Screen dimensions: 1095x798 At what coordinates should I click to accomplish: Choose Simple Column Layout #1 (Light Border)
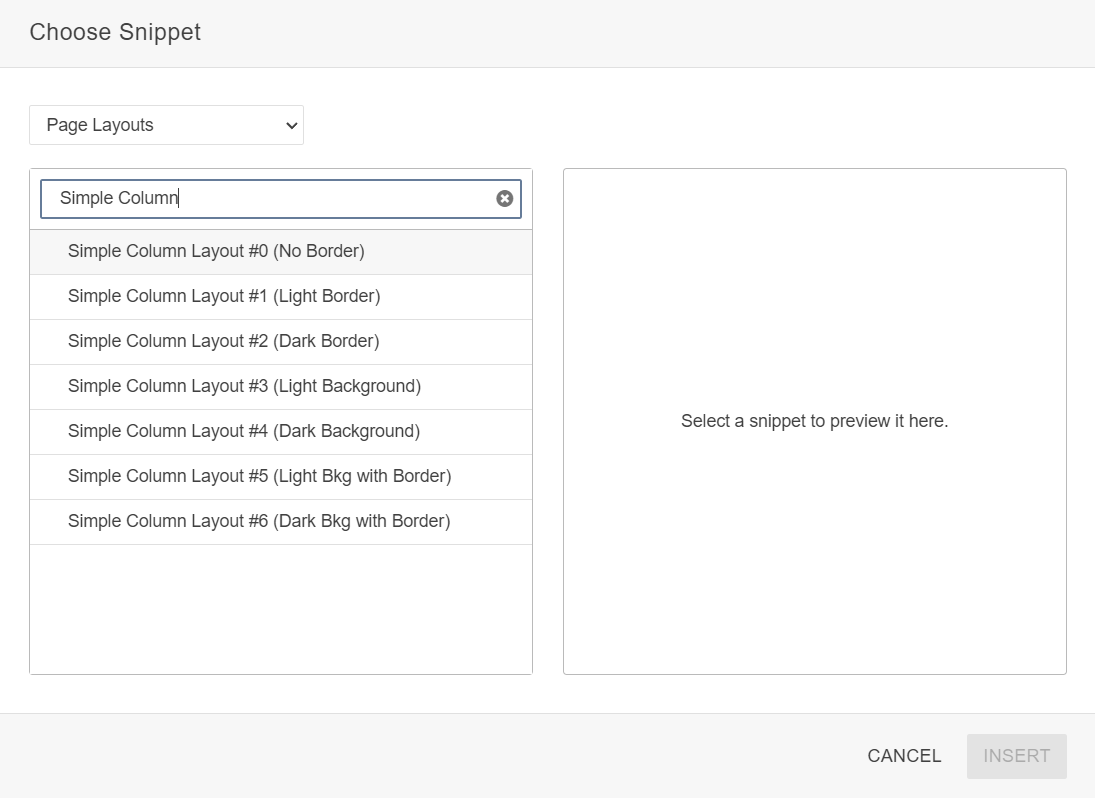pyautogui.click(x=224, y=297)
